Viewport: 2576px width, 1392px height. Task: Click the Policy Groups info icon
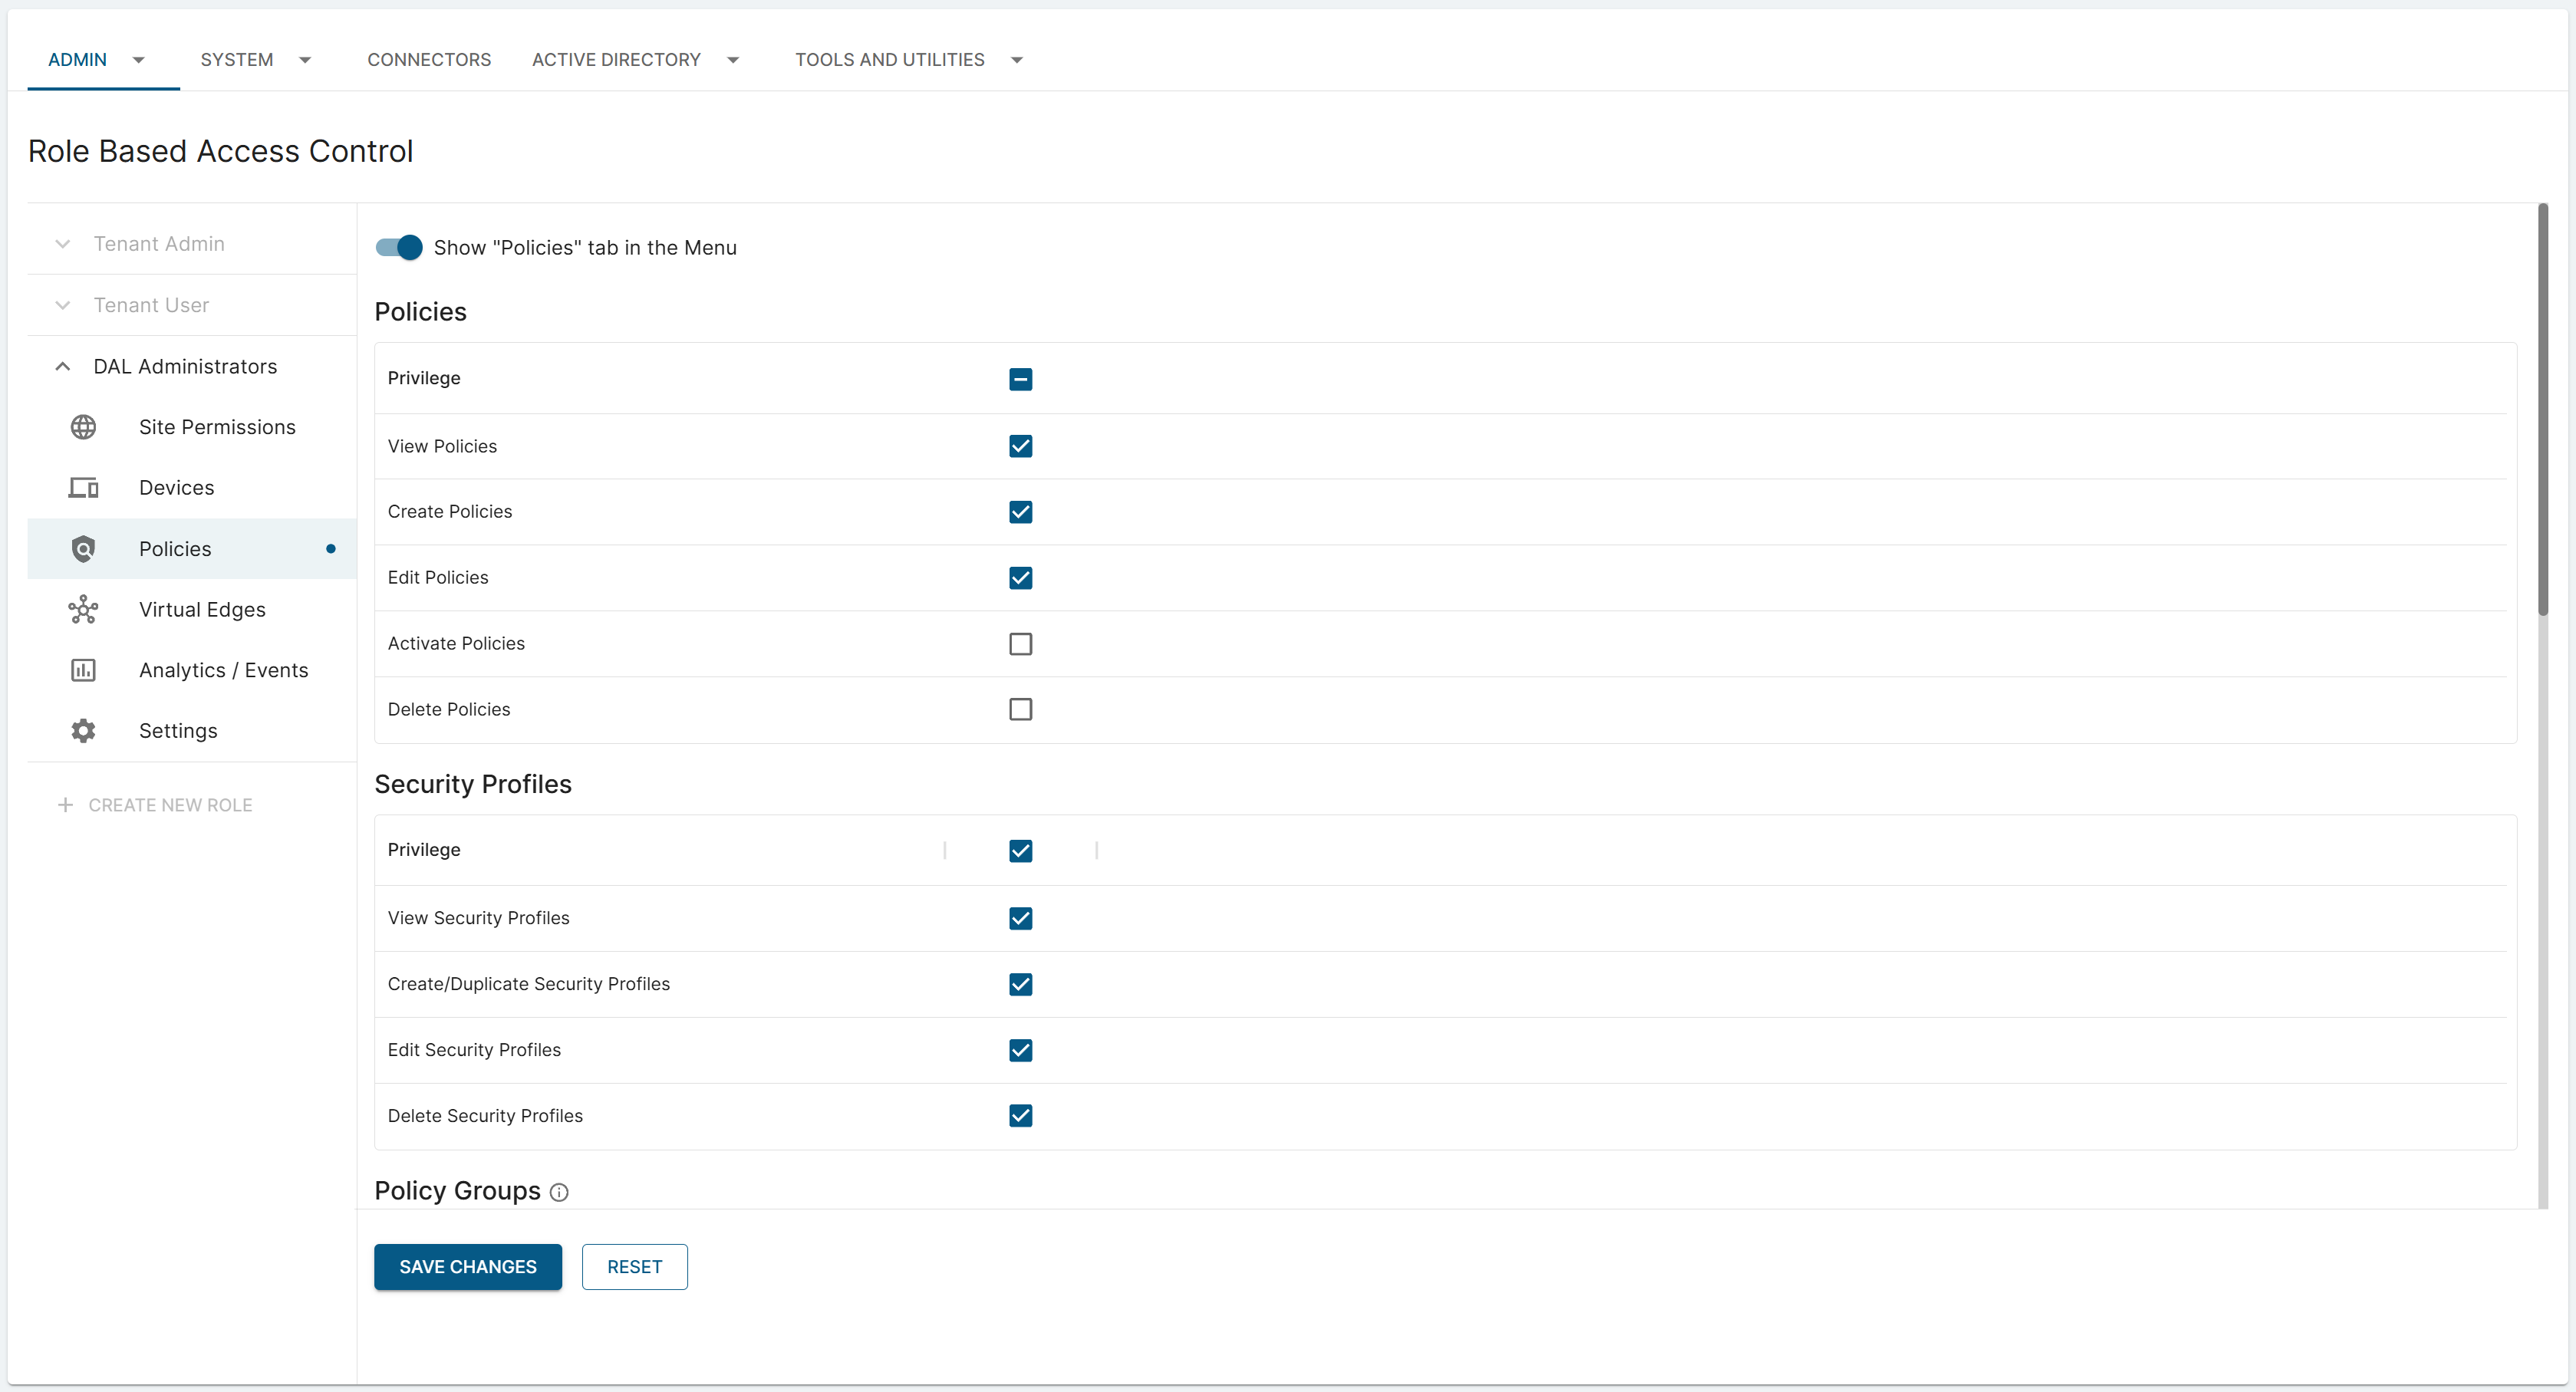pyautogui.click(x=559, y=1192)
